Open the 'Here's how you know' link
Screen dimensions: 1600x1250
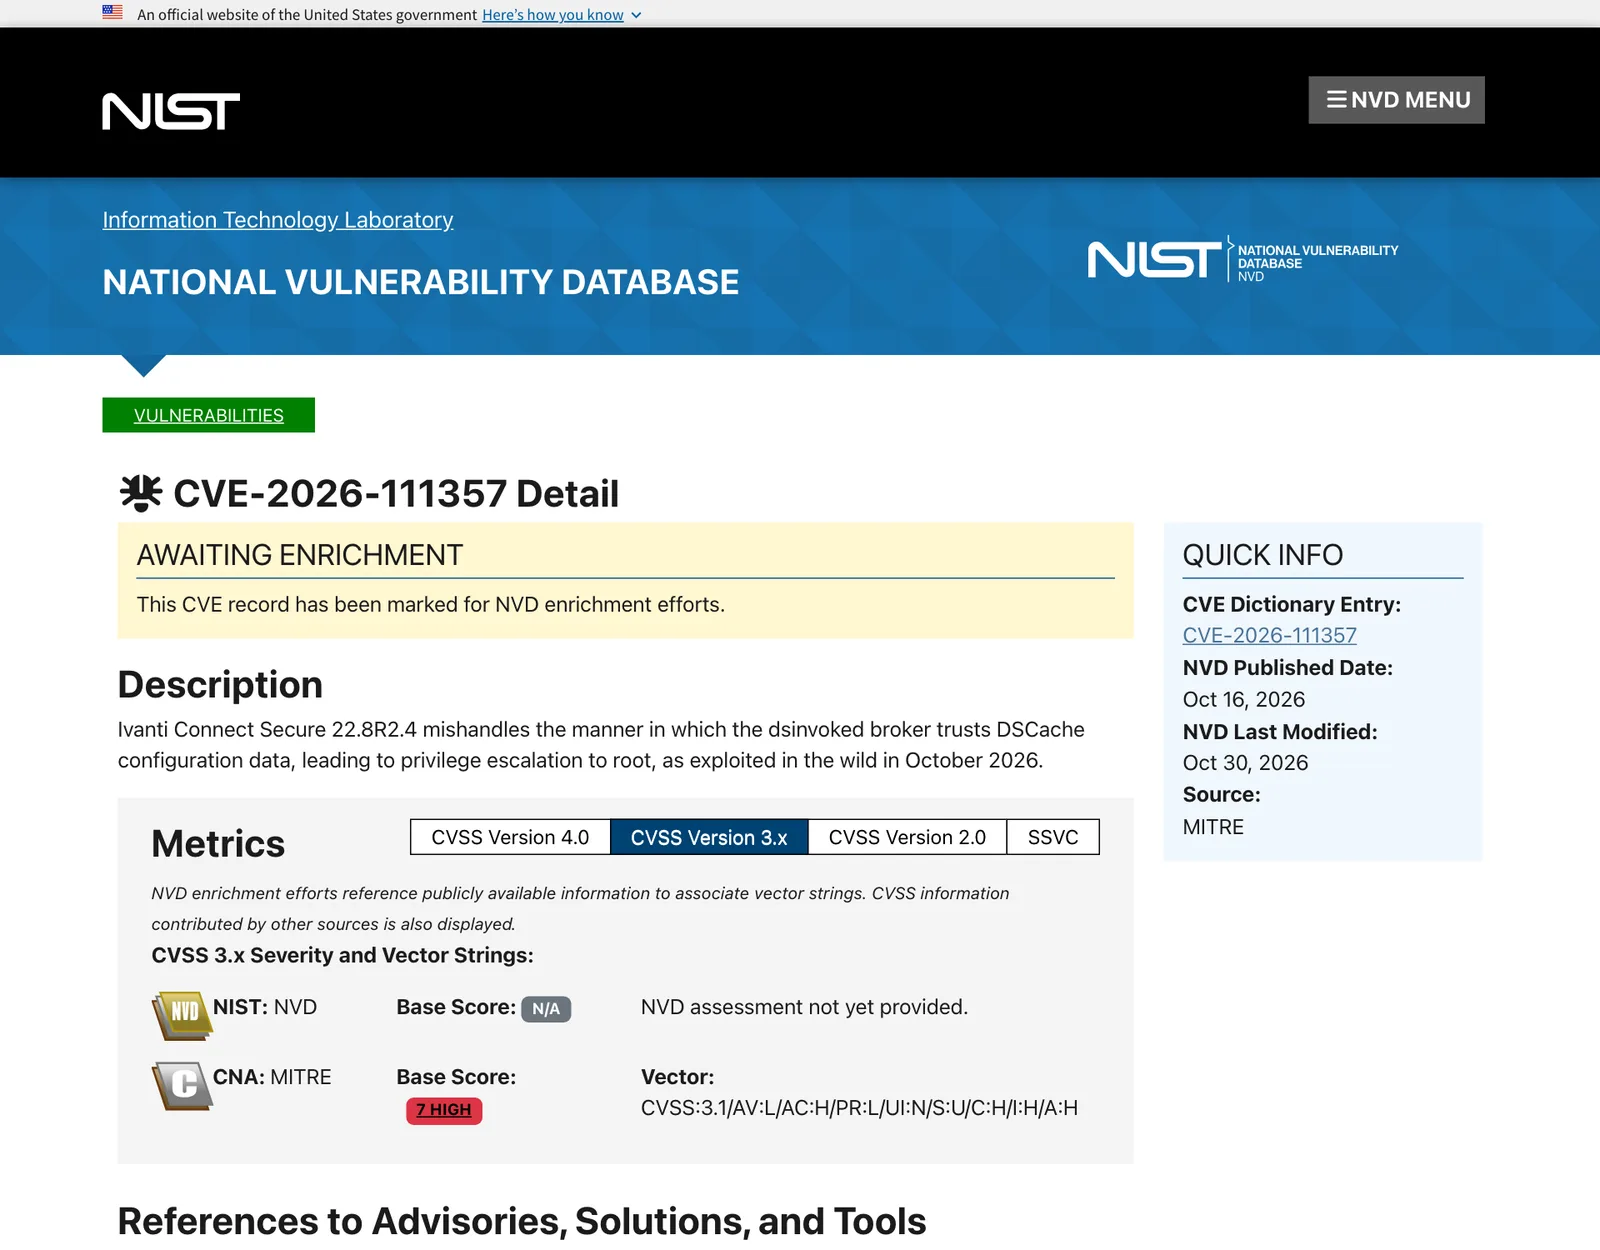[x=553, y=15]
